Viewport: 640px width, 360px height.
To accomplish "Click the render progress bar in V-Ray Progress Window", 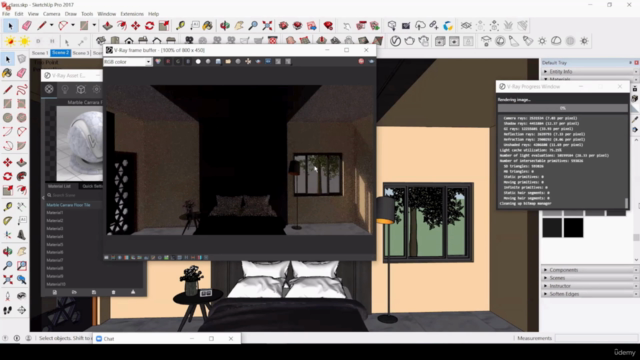I will pyautogui.click(x=562, y=108).
